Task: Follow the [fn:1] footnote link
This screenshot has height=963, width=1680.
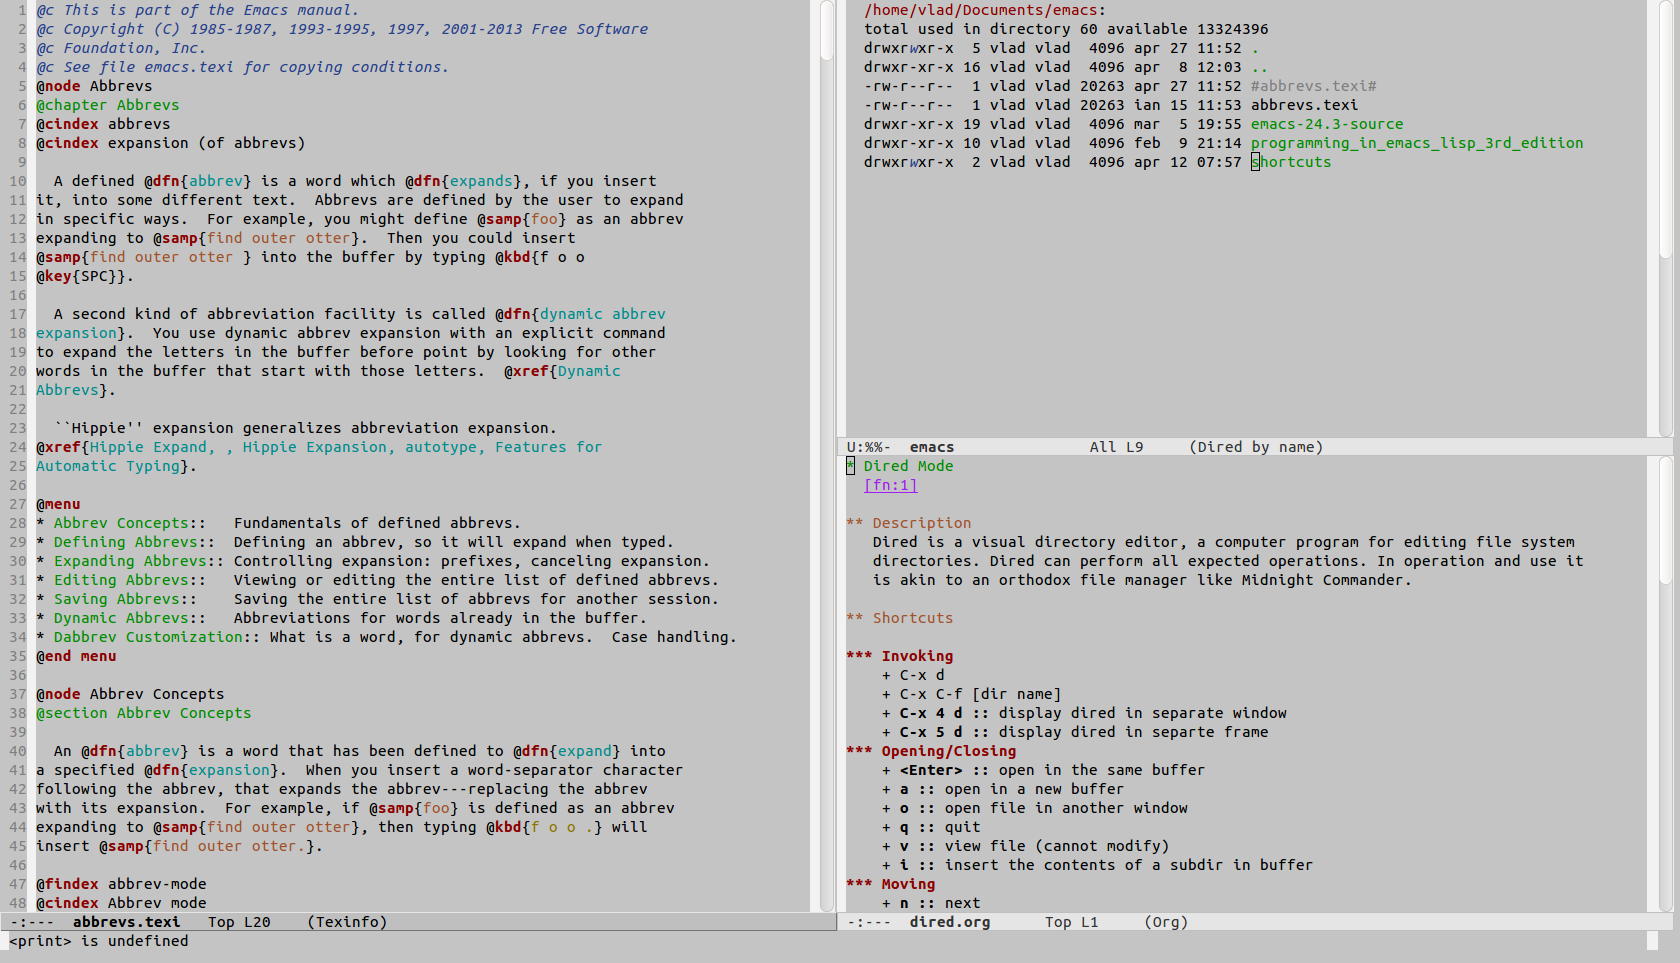Action: tap(890, 485)
